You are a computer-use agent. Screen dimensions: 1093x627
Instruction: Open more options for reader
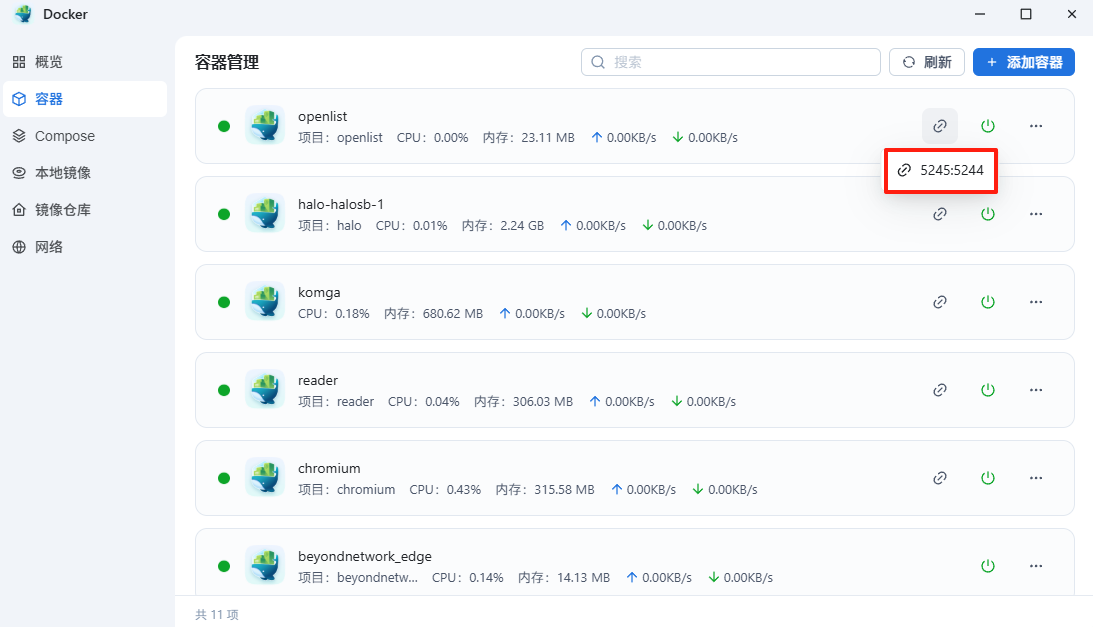click(1036, 390)
